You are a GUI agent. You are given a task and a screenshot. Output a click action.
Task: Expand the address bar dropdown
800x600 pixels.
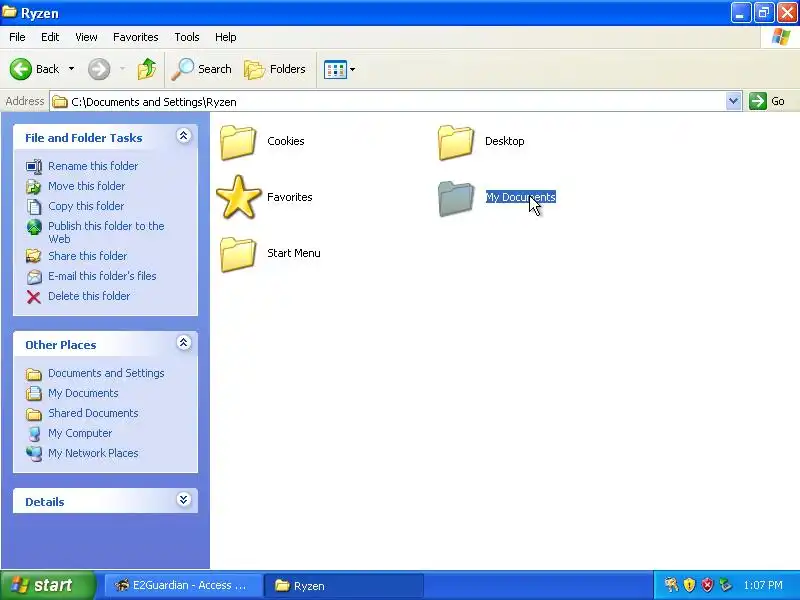pyautogui.click(x=733, y=101)
